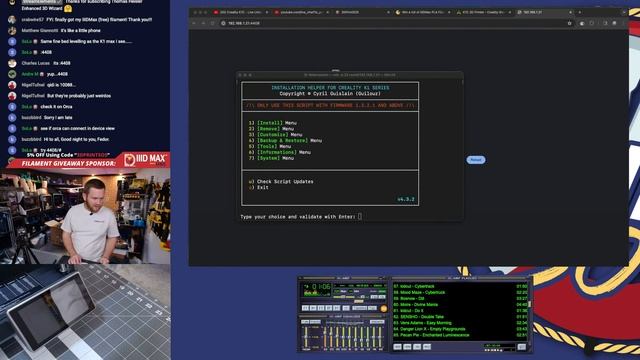
Task: Toggle the Winamp EQ window button
Action: point(374,297)
